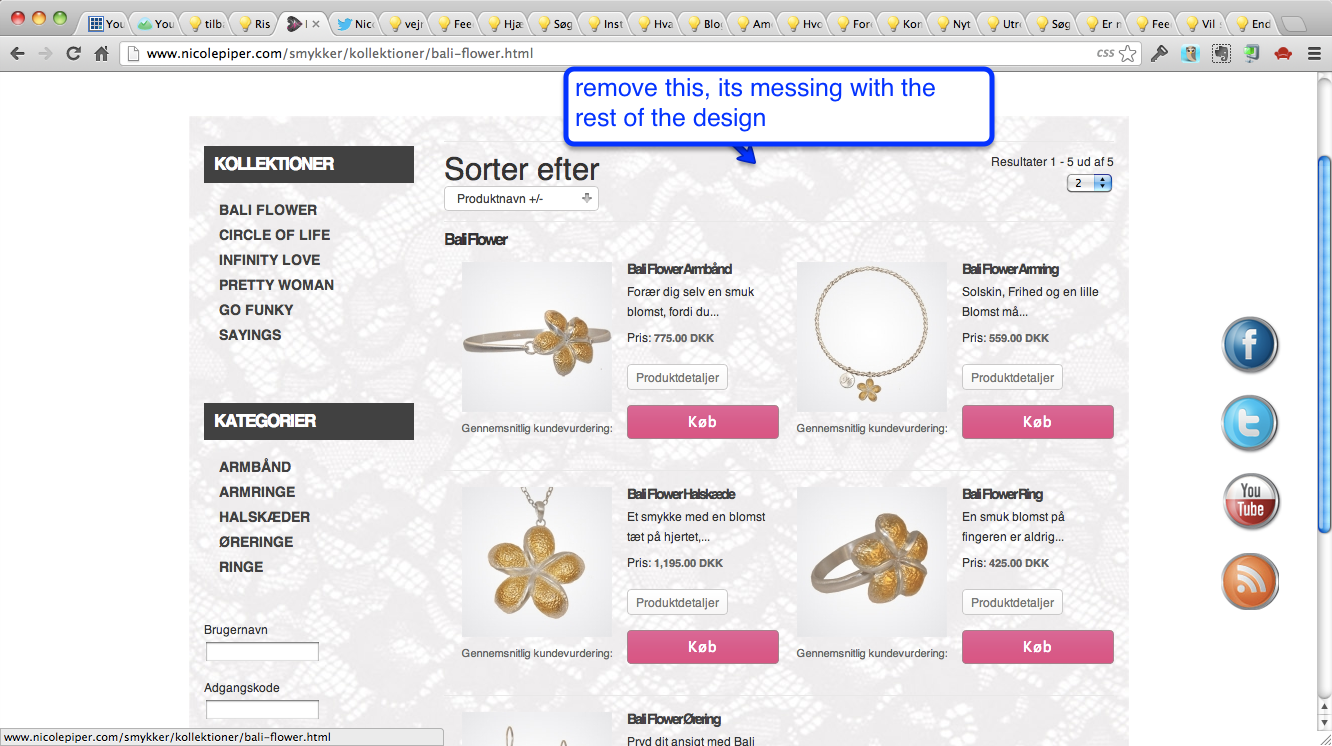
Task: Open the Bali Flower Halskæde product image
Action: pos(537,562)
